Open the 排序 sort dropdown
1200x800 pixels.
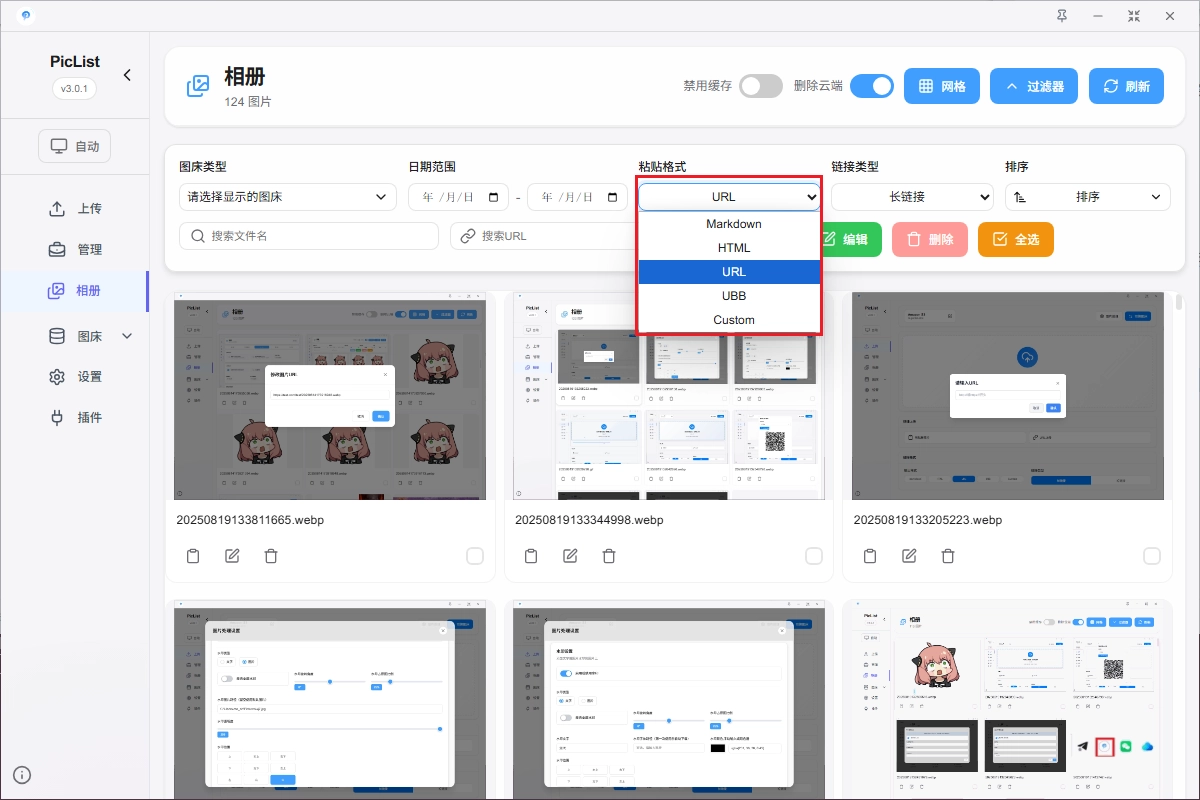pyautogui.click(x=1088, y=197)
